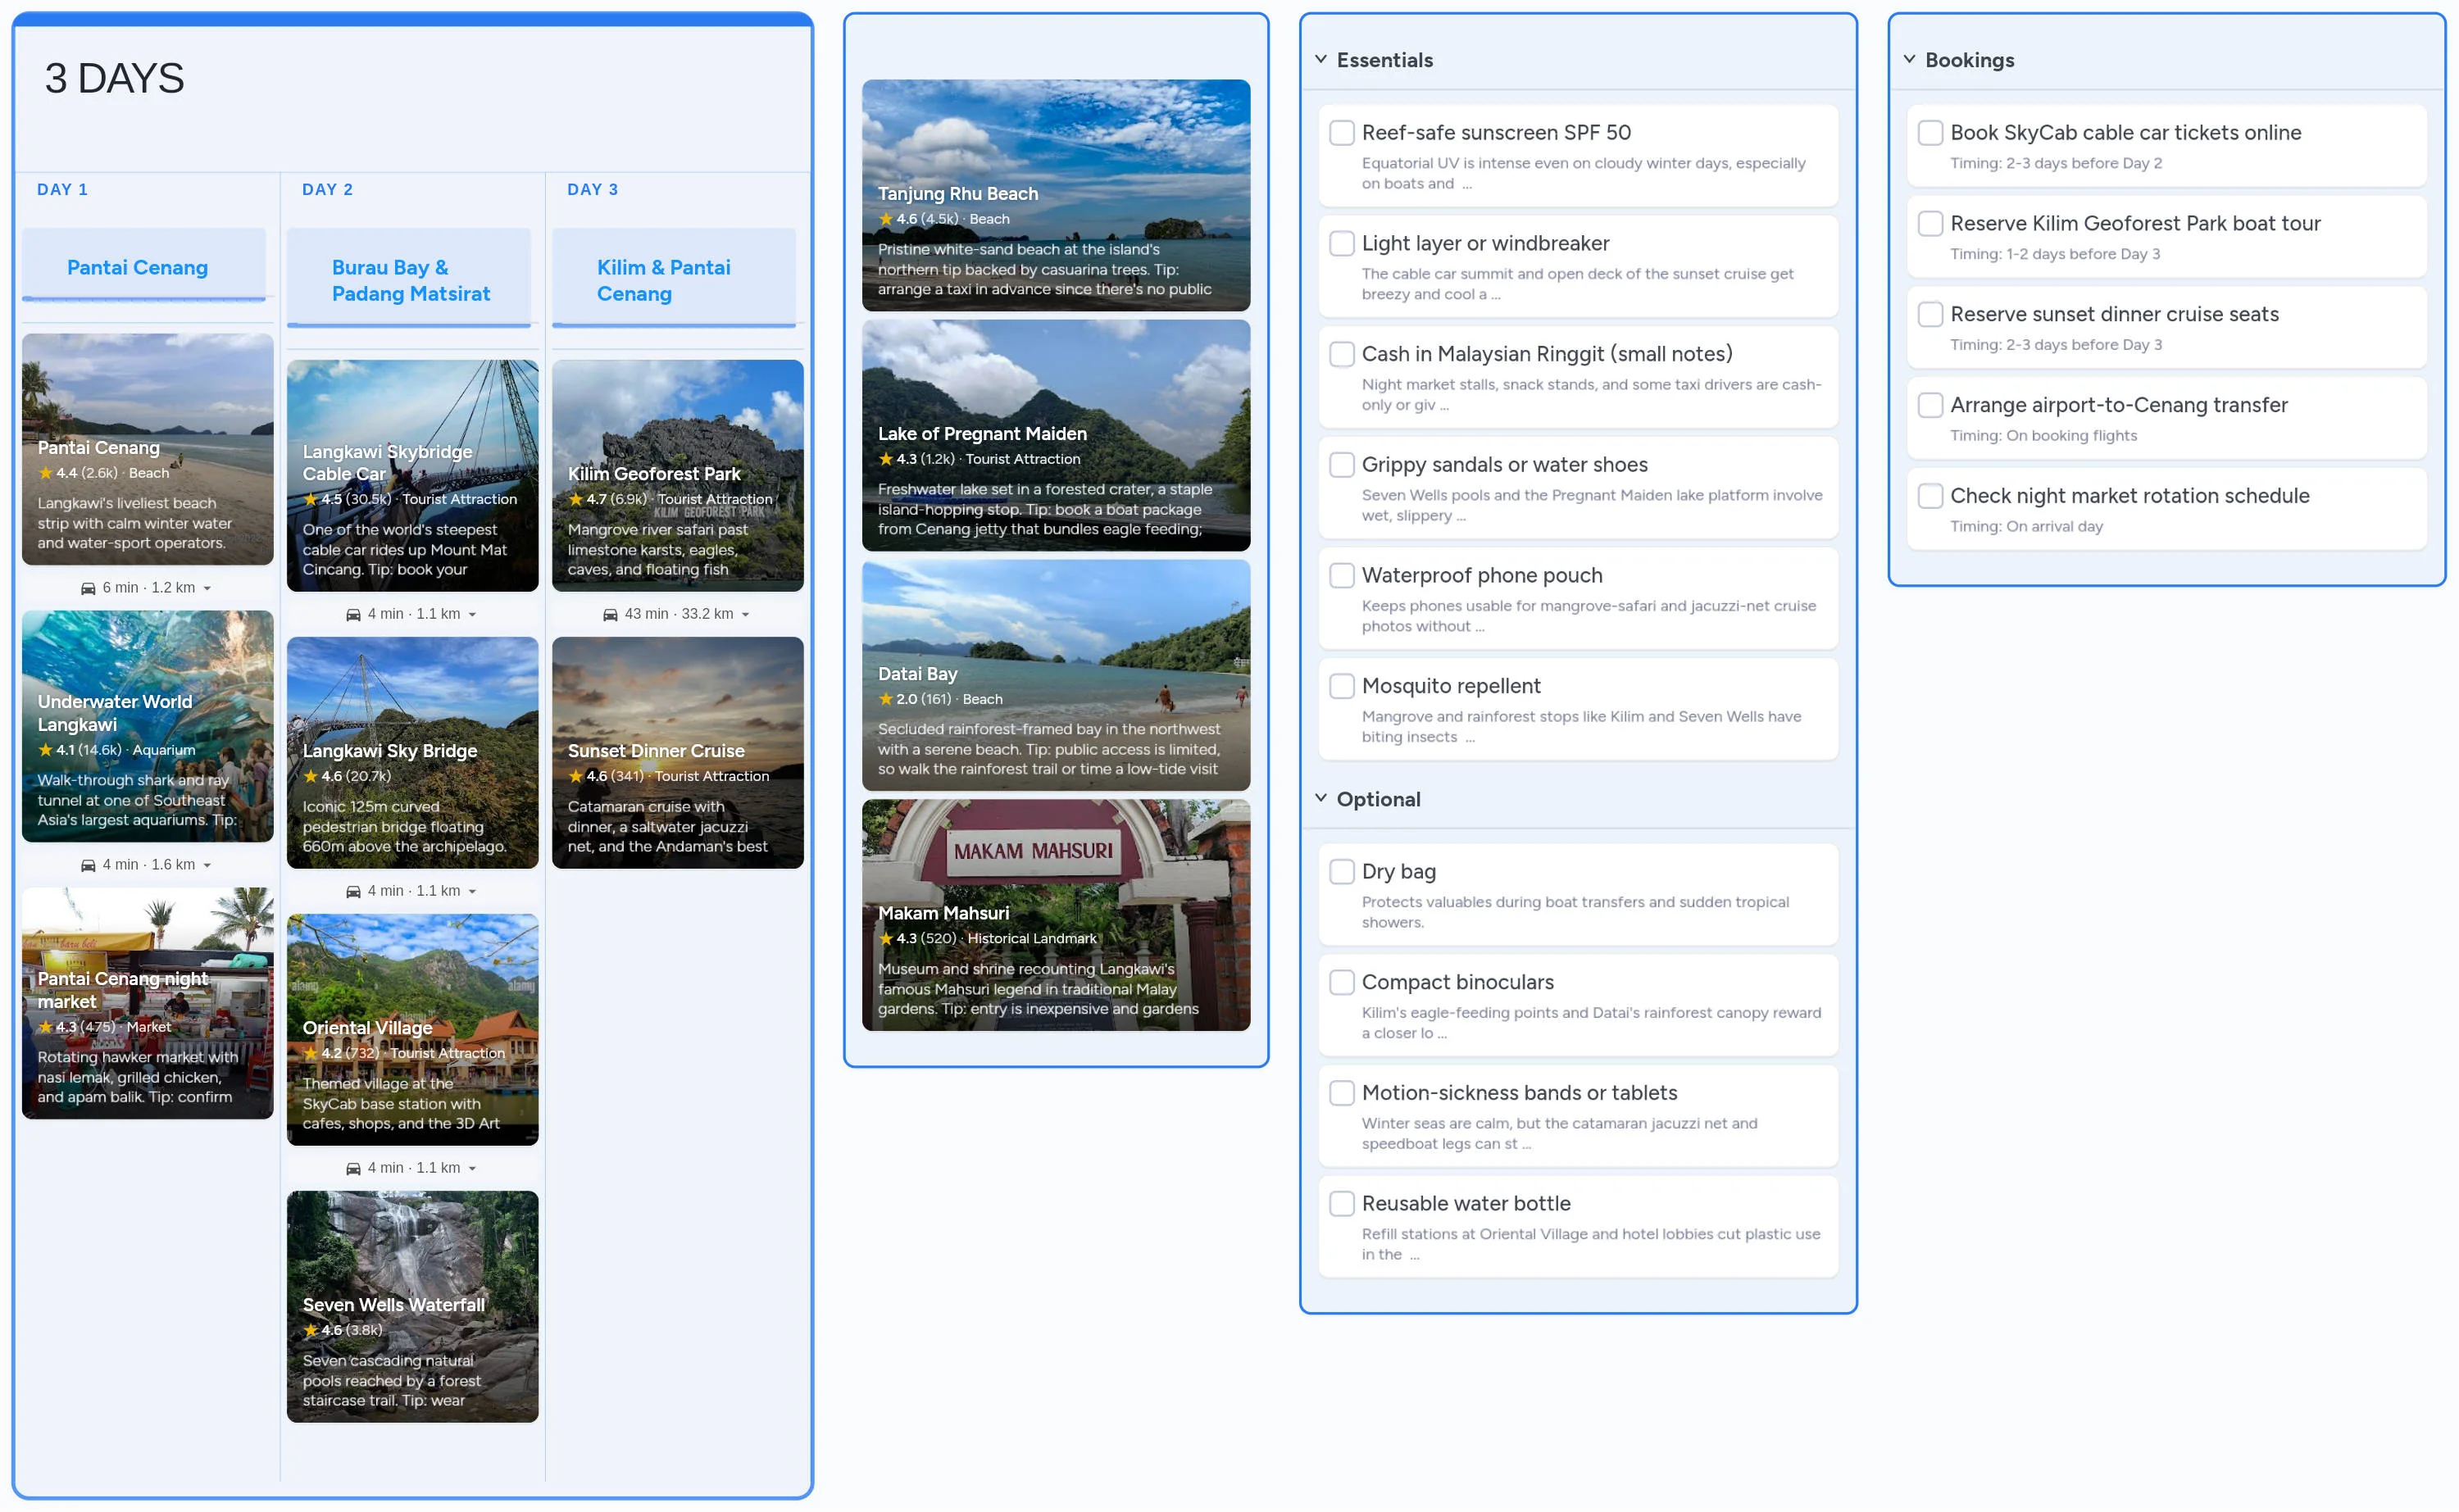This screenshot has width=2459, height=1512.
Task: Collapse the Optional section
Action: (x=1320, y=798)
